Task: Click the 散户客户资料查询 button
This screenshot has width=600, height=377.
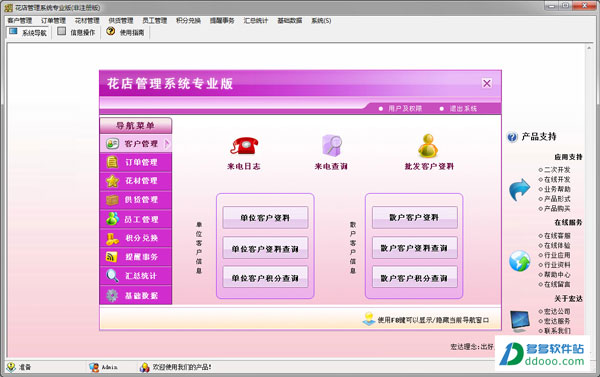Action: click(x=414, y=248)
